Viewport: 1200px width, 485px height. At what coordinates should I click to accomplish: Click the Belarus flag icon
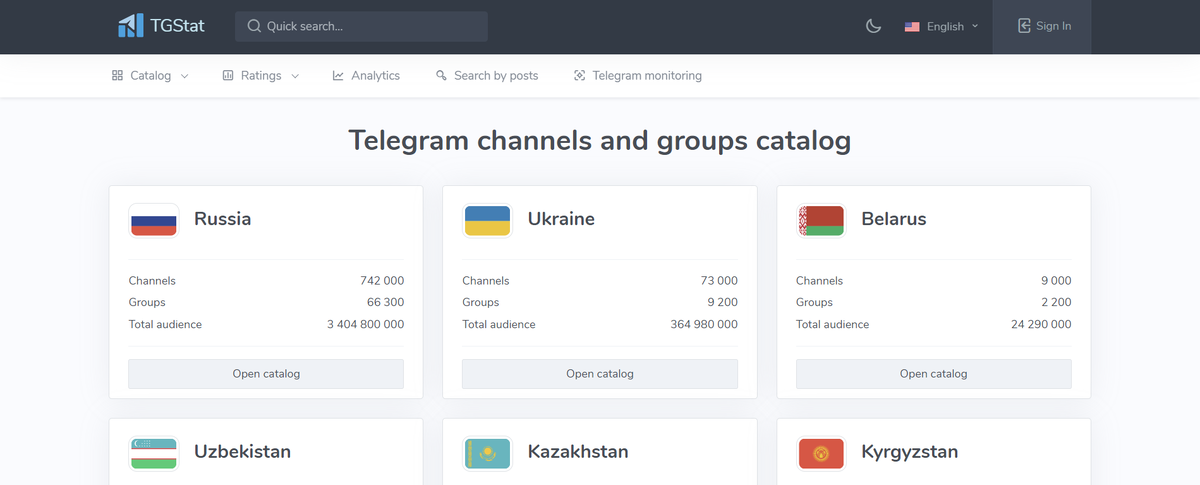click(x=821, y=220)
